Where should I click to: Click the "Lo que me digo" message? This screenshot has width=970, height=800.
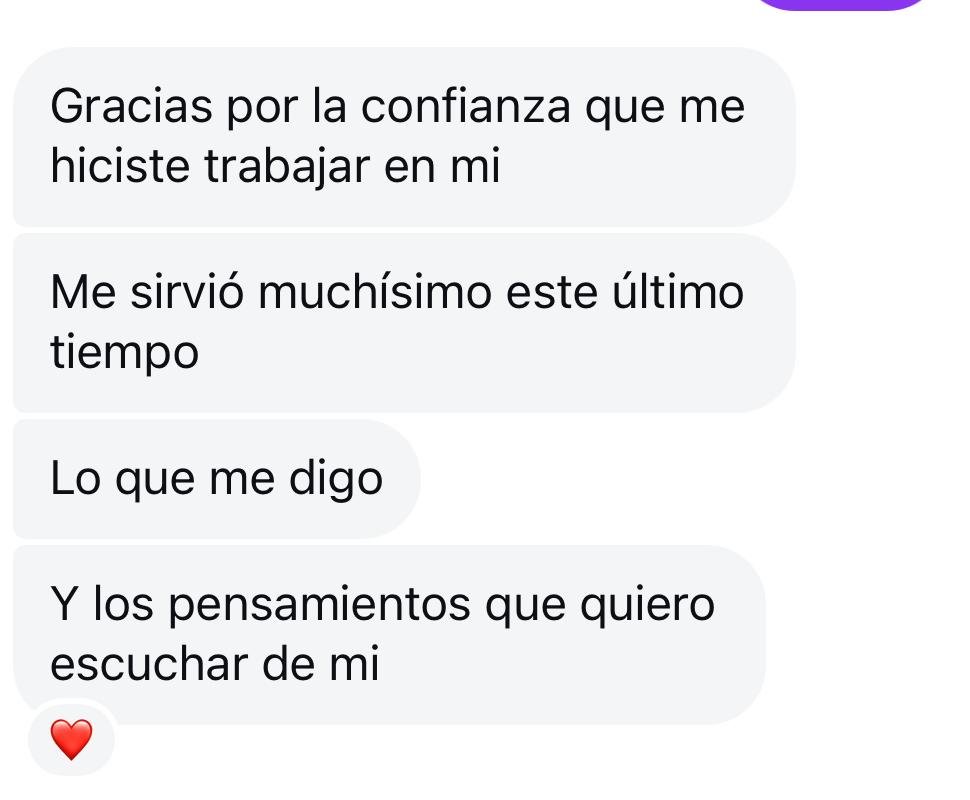(217, 479)
